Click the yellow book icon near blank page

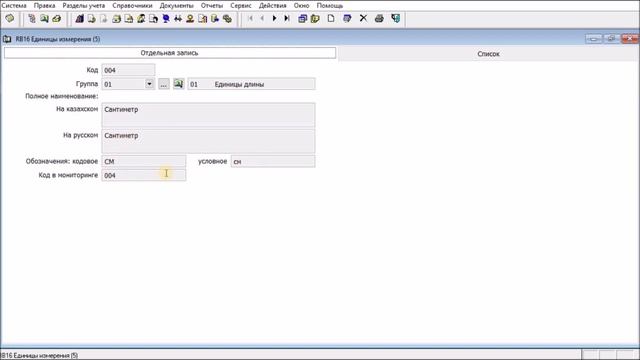tap(315, 19)
